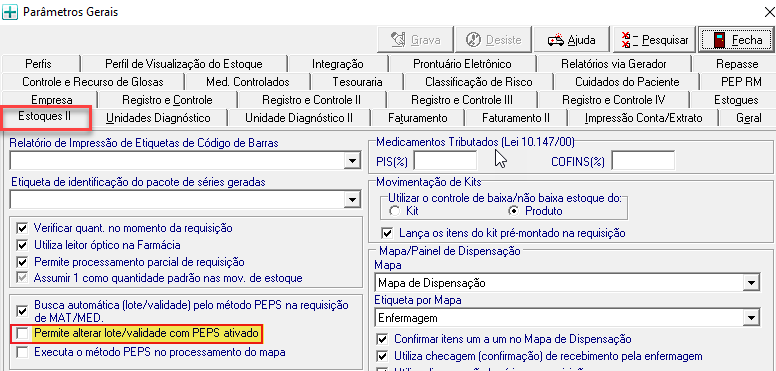Click the Desiste button
Viewport: 776px width, 371px height.
tap(493, 40)
